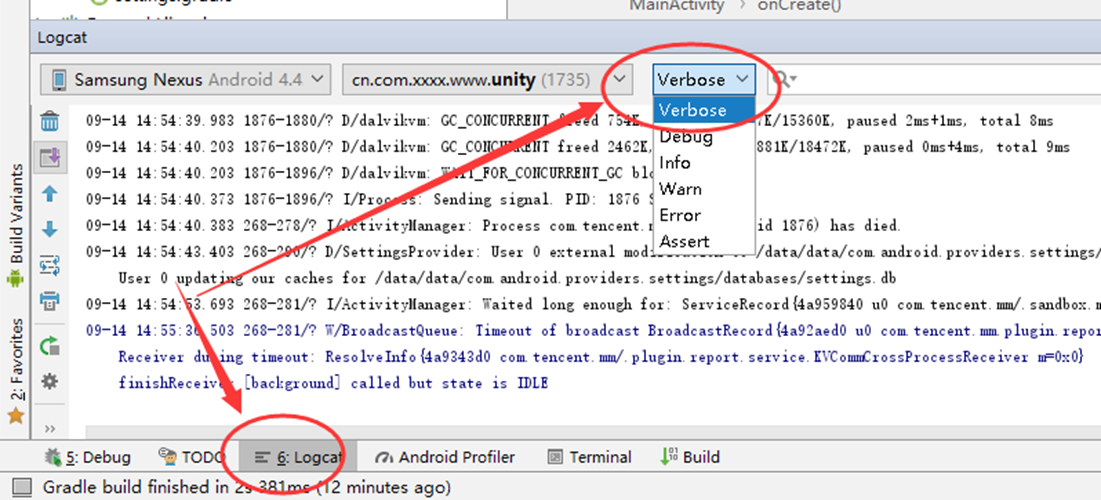The image size is (1101, 500).
Task: Open the TODO tool window tab
Action: tap(191, 457)
